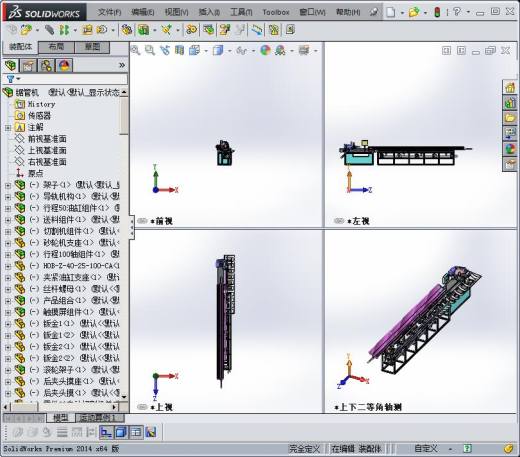Click the Open file button
Viewport: 520px width, 457px height.
click(414, 12)
